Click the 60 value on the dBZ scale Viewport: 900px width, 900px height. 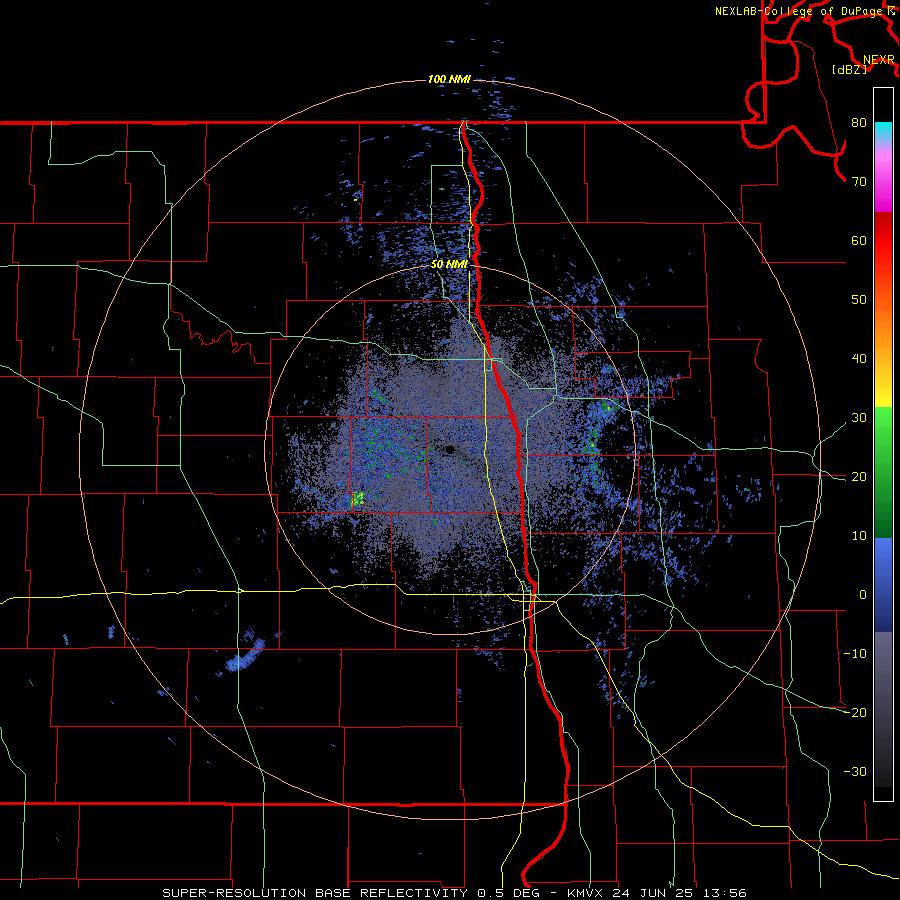pyautogui.click(x=859, y=240)
